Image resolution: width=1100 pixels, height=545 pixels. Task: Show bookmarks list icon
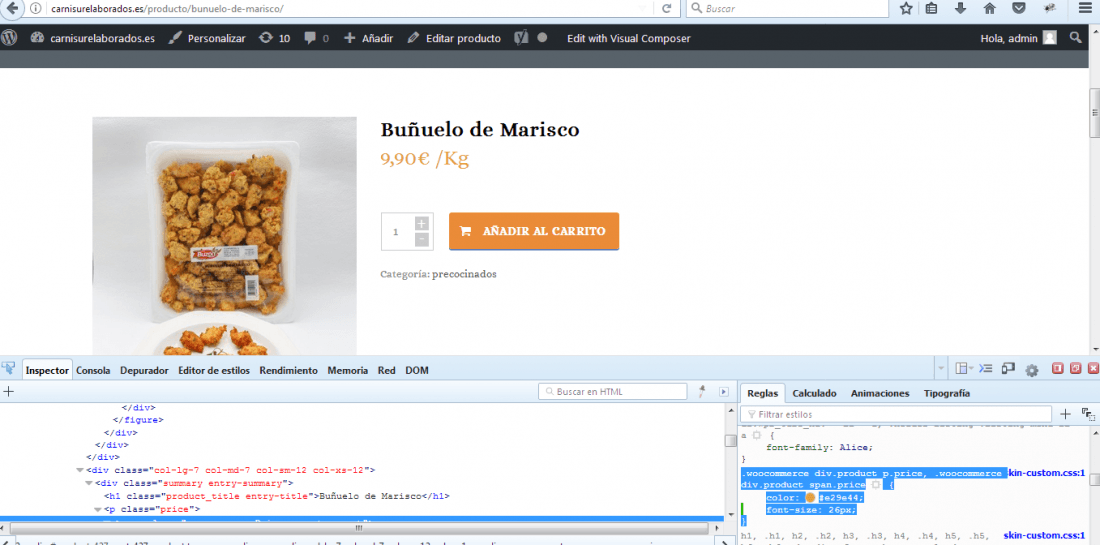point(931,8)
